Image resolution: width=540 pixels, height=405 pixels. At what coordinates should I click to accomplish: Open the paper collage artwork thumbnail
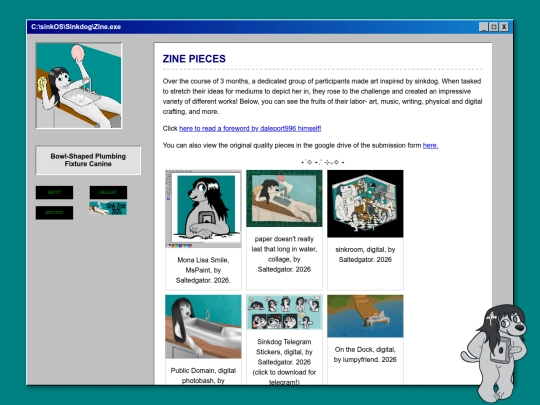tap(284, 198)
